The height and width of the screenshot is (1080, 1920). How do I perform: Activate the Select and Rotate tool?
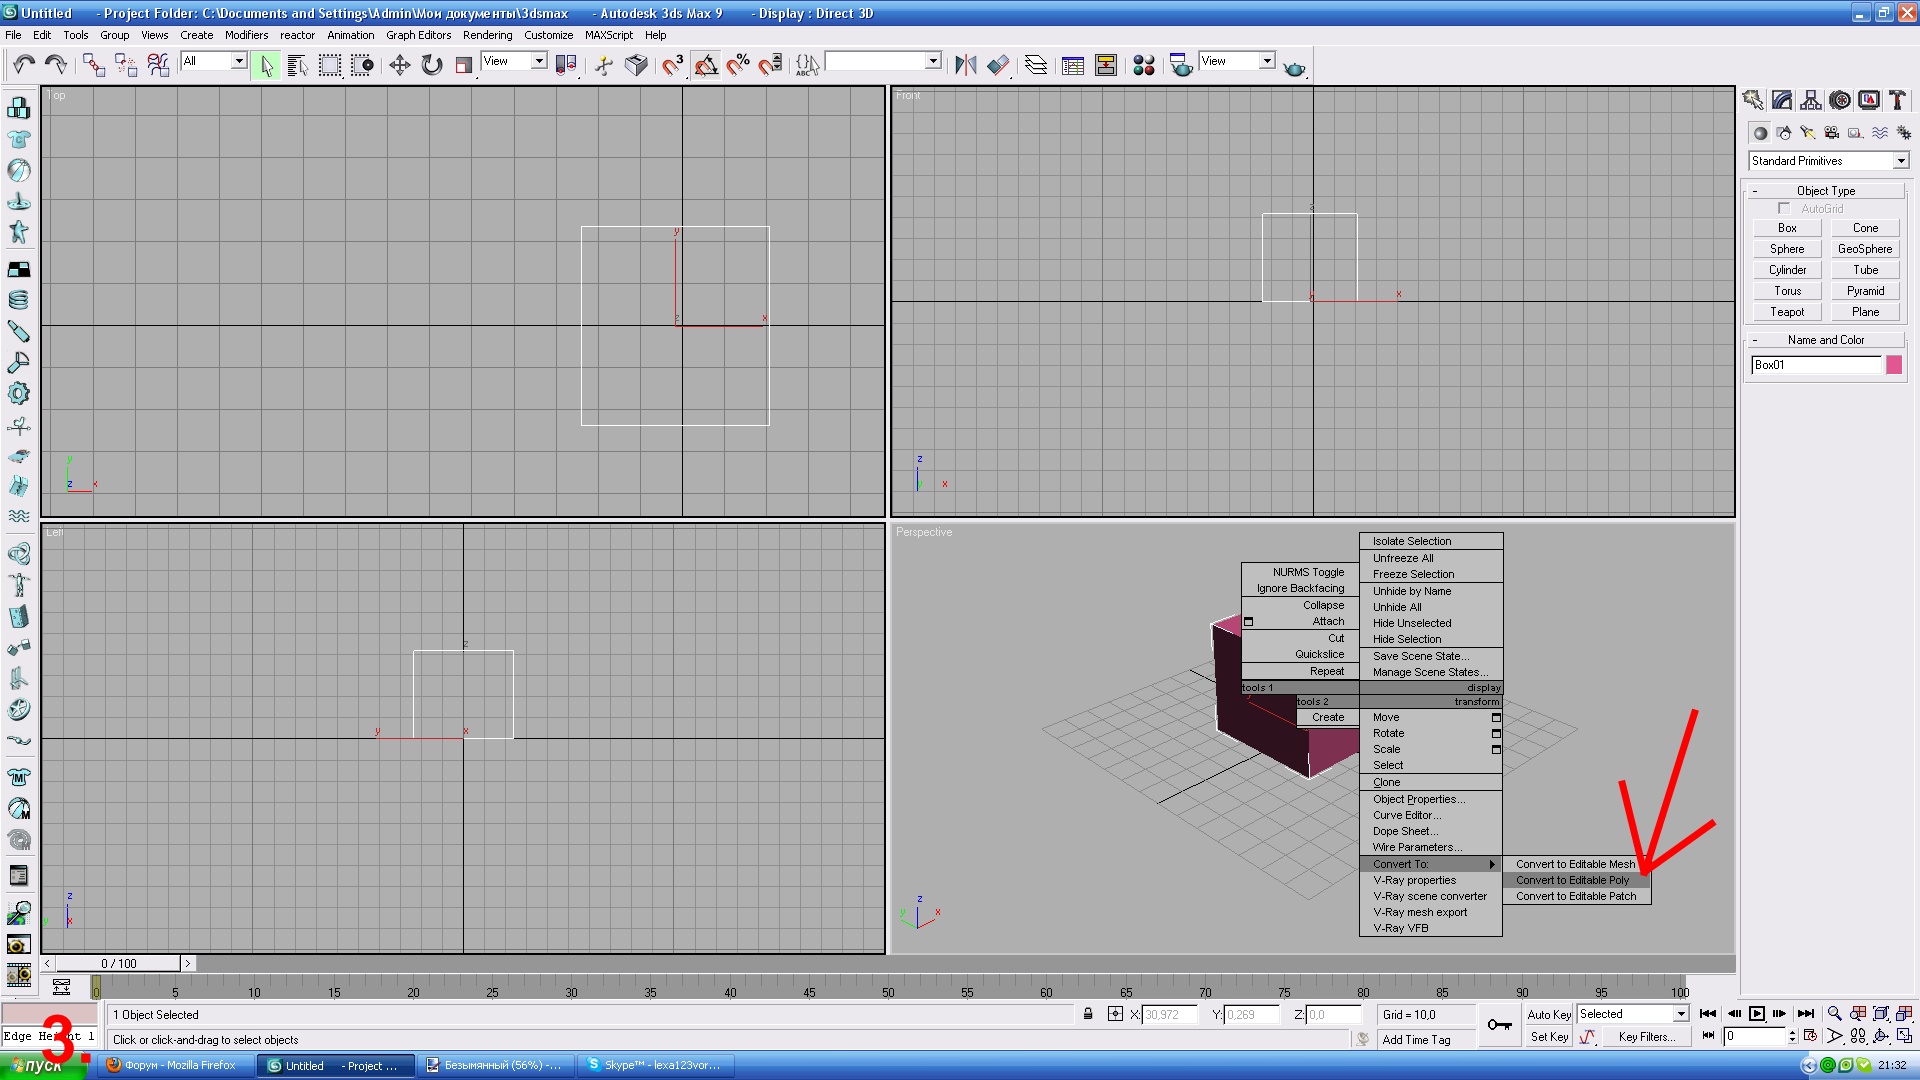431,65
